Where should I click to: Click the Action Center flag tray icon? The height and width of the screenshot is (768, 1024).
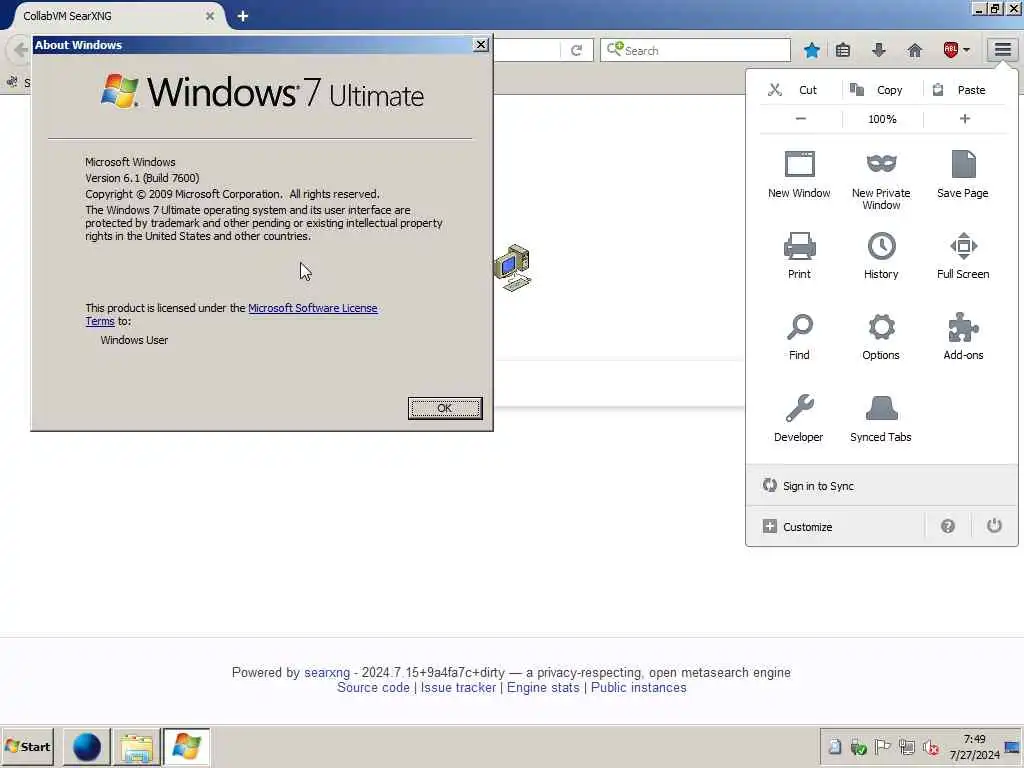pos(882,746)
